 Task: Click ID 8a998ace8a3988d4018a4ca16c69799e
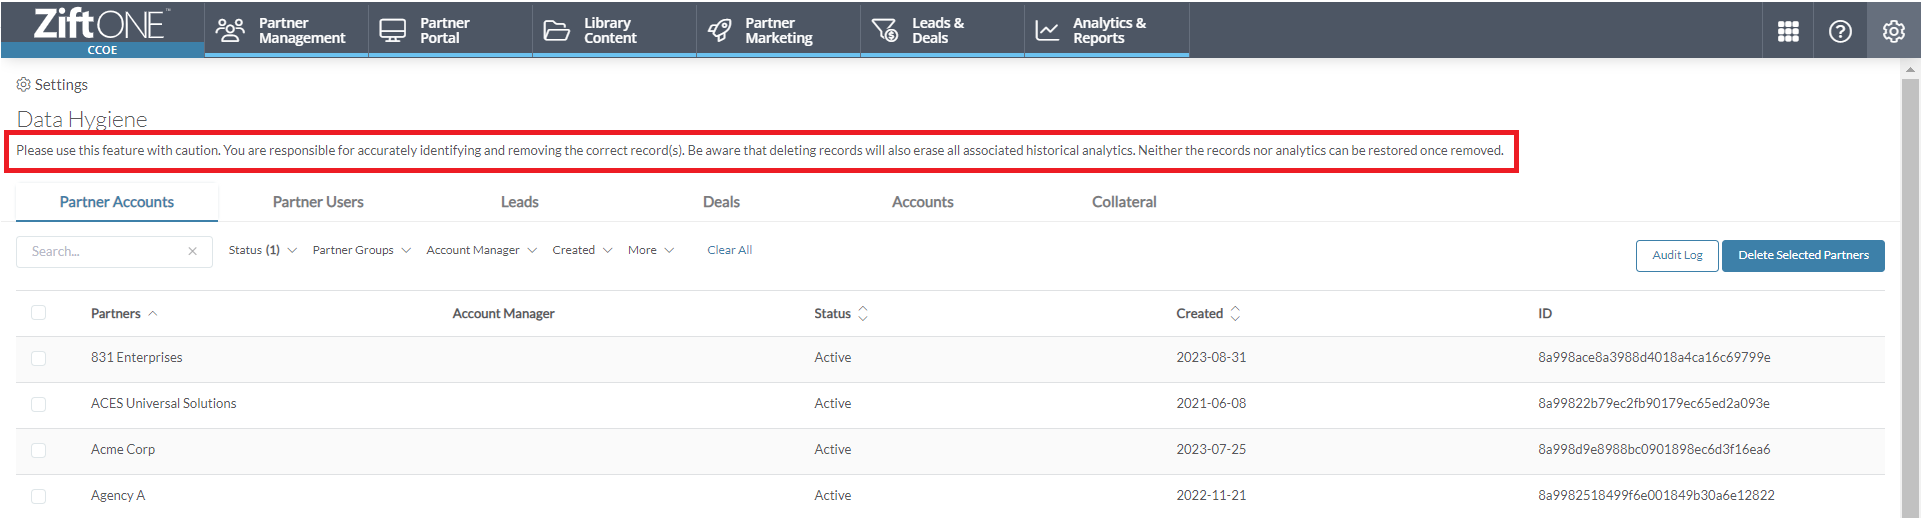click(1654, 358)
